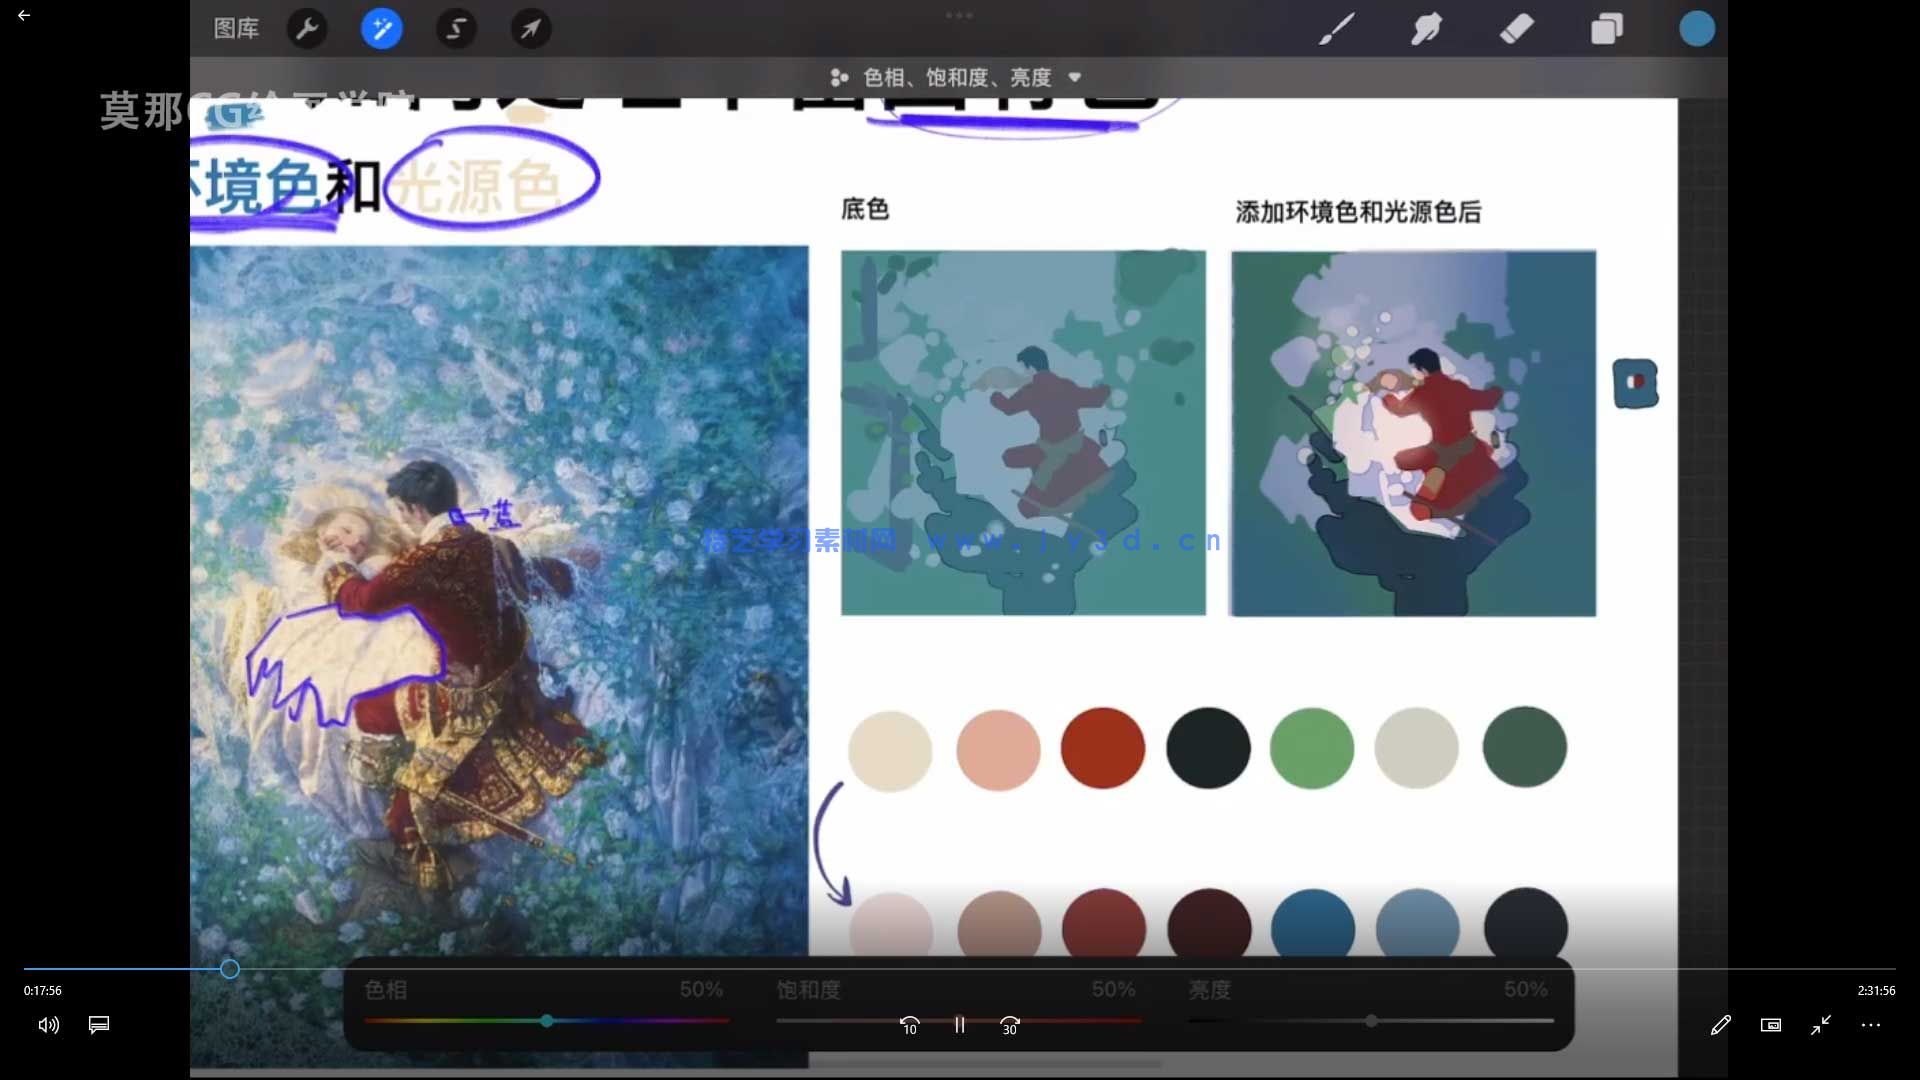Open the 色相、饱和度、亮度 dropdown arrow
Screen dimensions: 1920x1080
pos(1076,77)
